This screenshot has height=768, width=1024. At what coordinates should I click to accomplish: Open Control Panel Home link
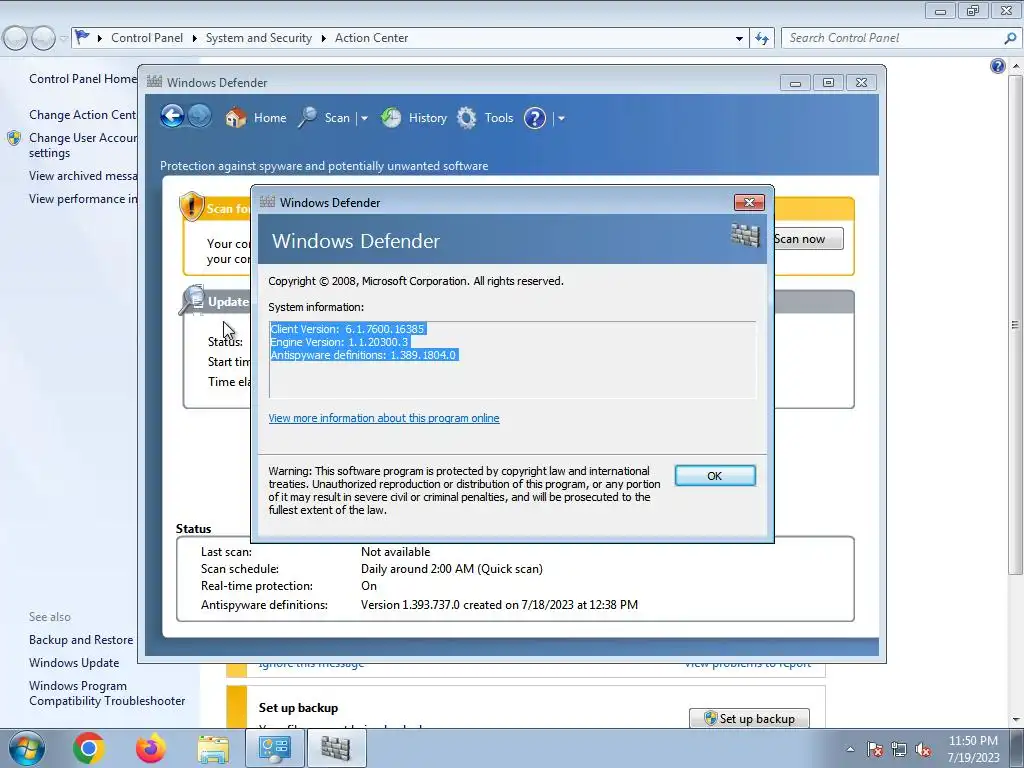coord(83,79)
